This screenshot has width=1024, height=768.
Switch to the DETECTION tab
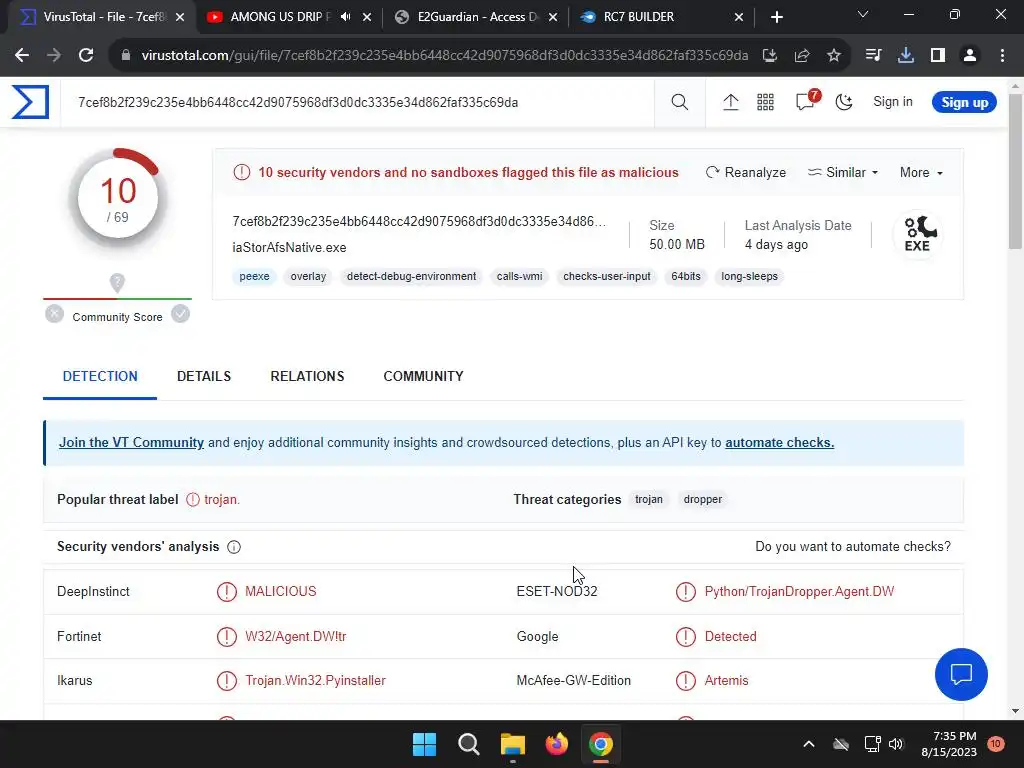click(100, 376)
